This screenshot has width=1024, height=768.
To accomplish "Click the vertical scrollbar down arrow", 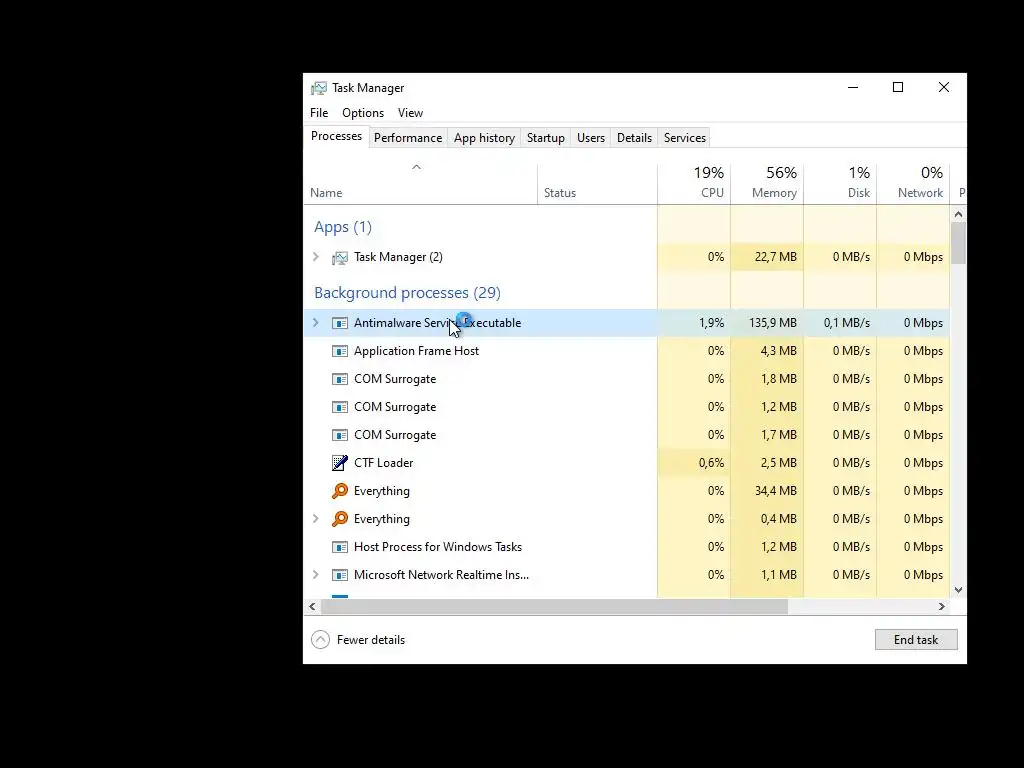I will click(x=958, y=590).
